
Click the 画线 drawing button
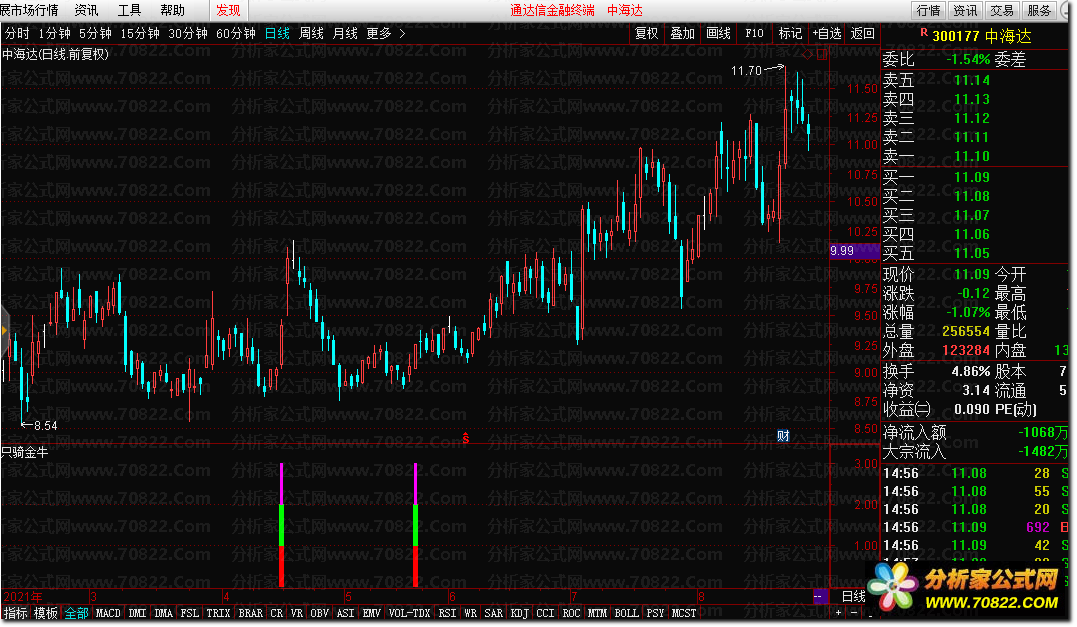click(x=718, y=33)
